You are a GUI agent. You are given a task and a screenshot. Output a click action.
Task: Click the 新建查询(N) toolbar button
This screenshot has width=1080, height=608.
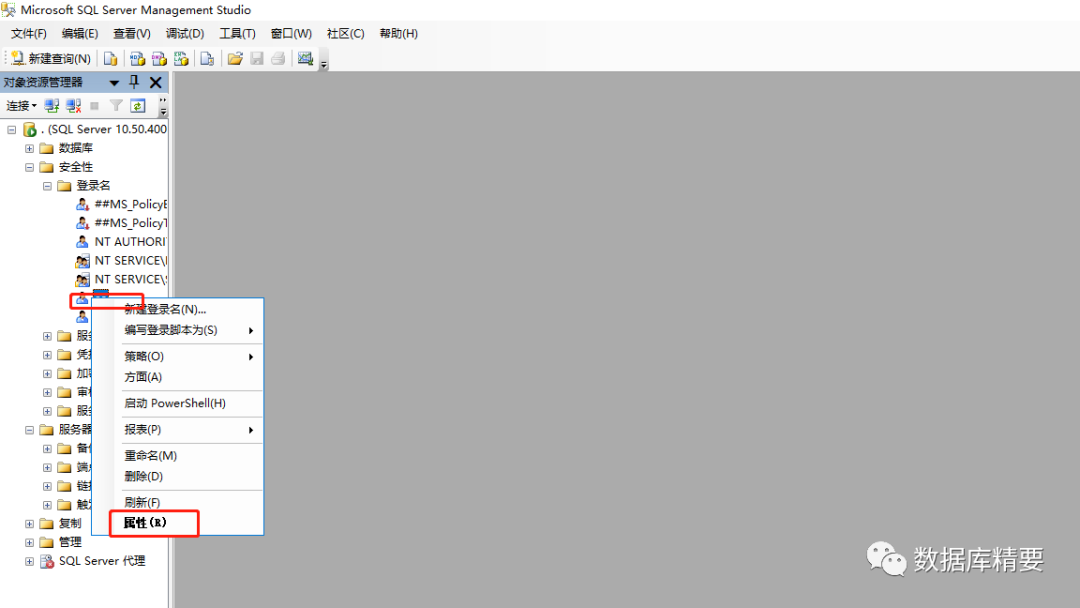click(52, 59)
